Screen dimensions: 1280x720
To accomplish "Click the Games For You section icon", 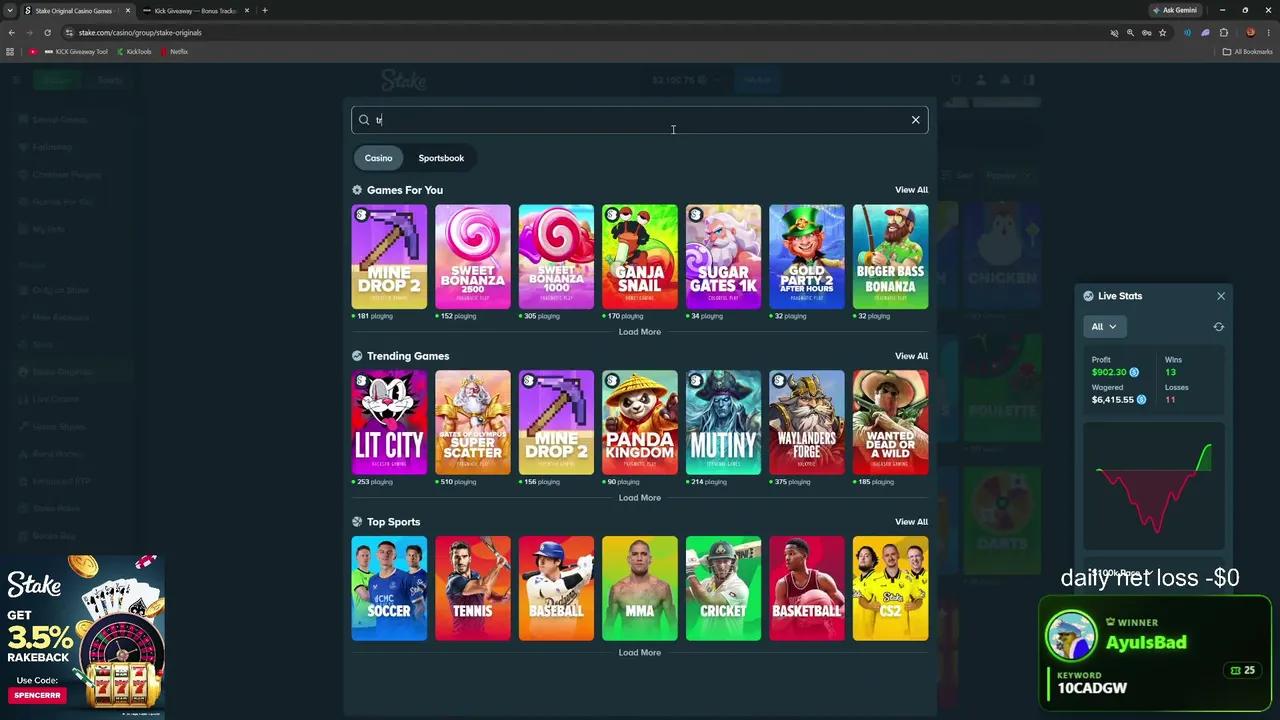I will click(357, 190).
